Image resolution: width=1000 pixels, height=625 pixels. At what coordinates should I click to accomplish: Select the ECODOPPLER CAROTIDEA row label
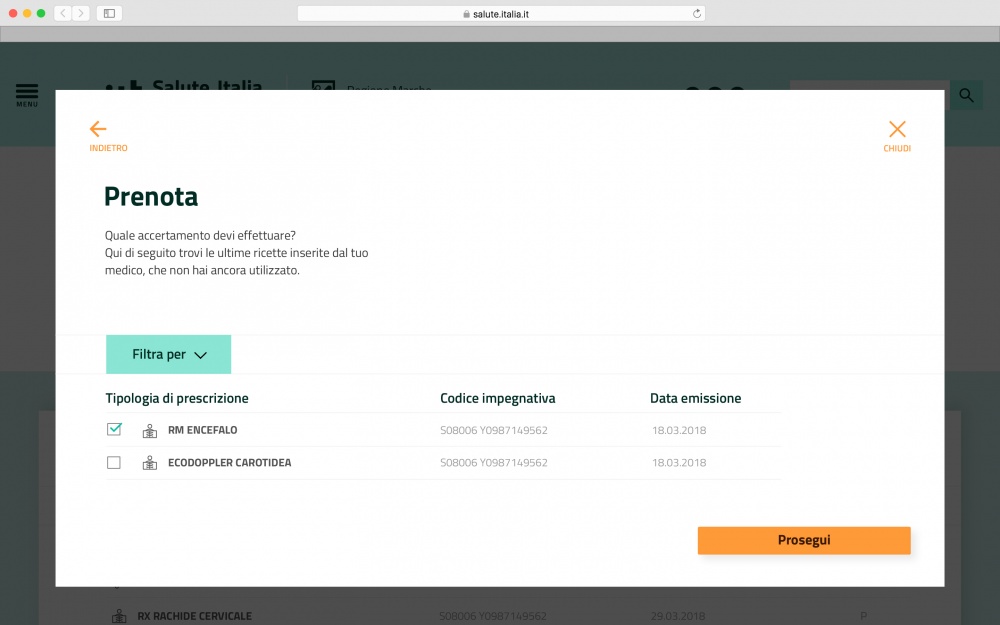[x=230, y=463]
